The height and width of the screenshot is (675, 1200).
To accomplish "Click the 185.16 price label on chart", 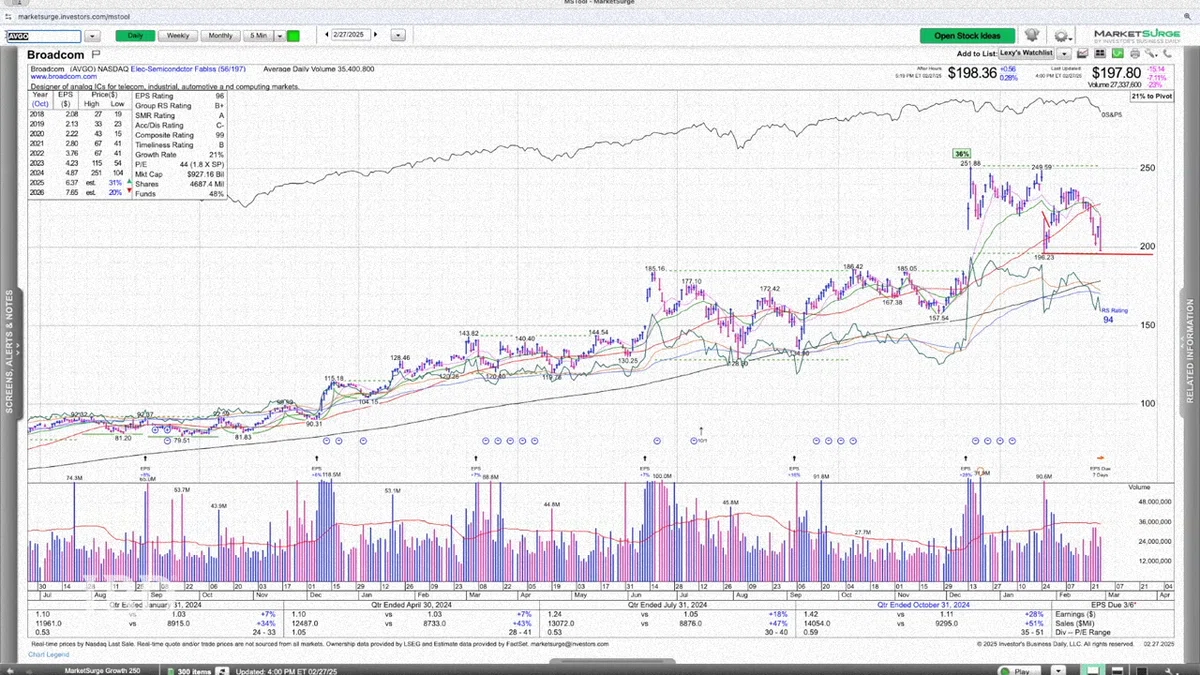I will click(x=655, y=269).
